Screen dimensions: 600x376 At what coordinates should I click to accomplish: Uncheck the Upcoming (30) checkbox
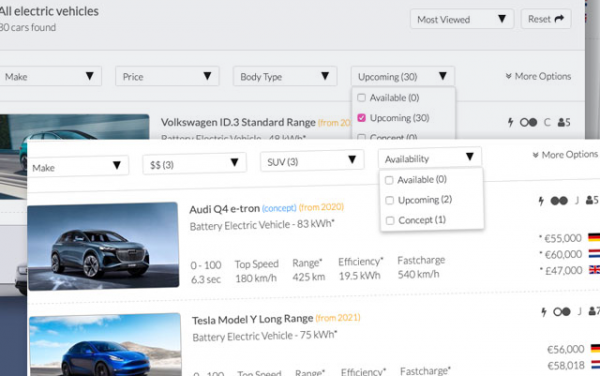tap(361, 118)
